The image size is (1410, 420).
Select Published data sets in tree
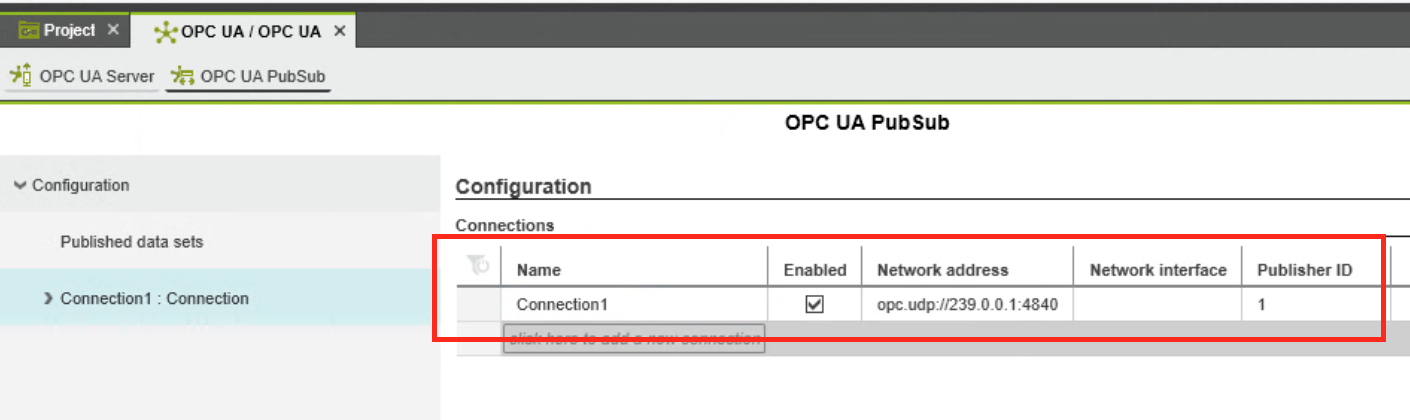pyautogui.click(x=132, y=242)
